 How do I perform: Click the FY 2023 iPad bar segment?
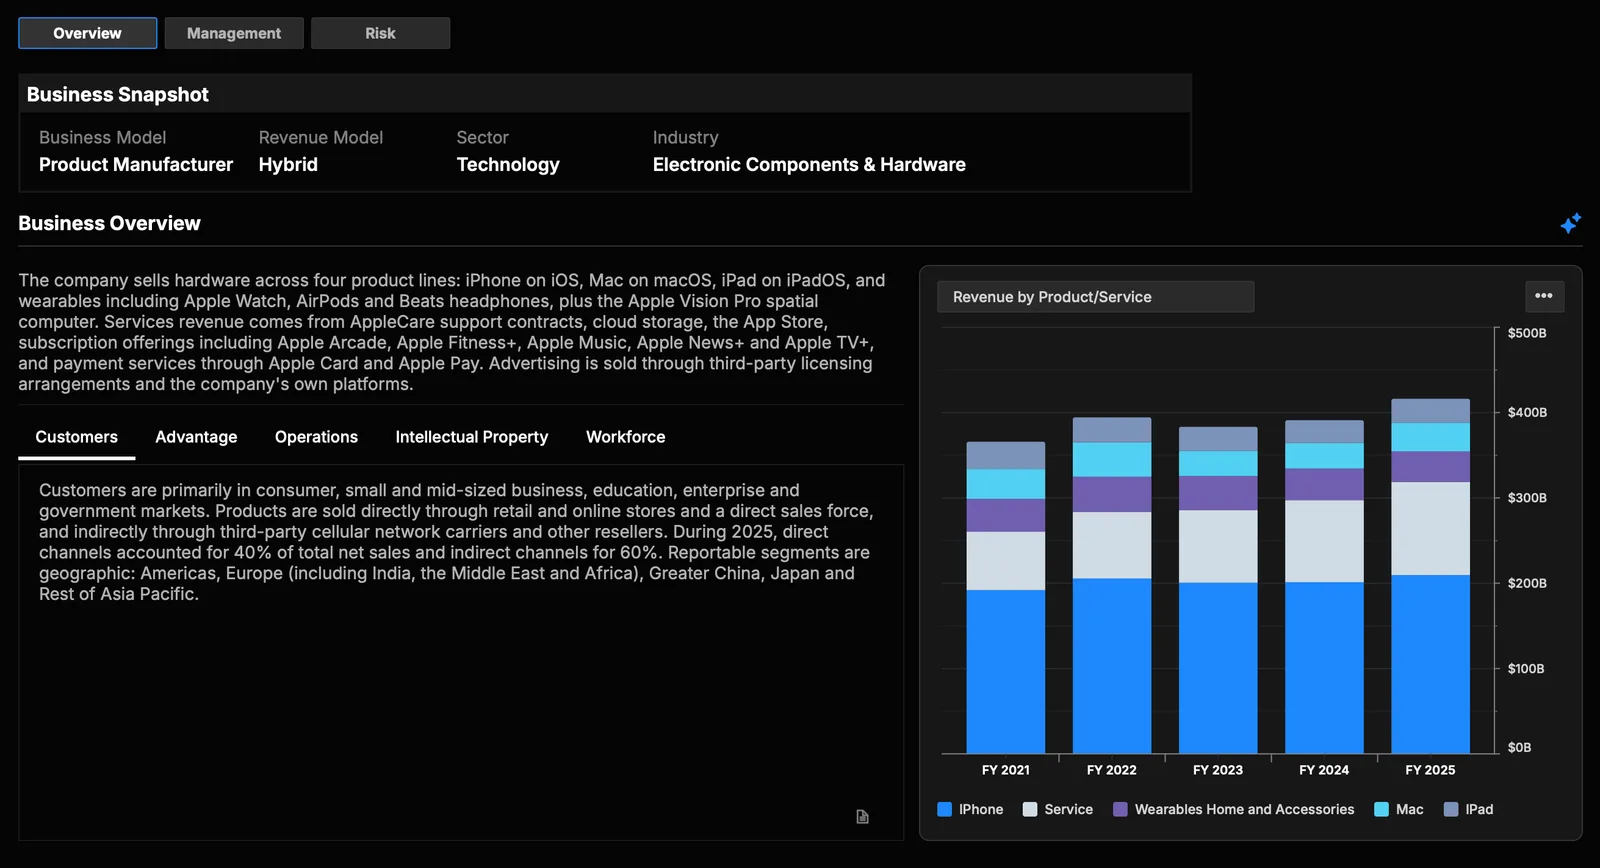pyautogui.click(x=1218, y=438)
